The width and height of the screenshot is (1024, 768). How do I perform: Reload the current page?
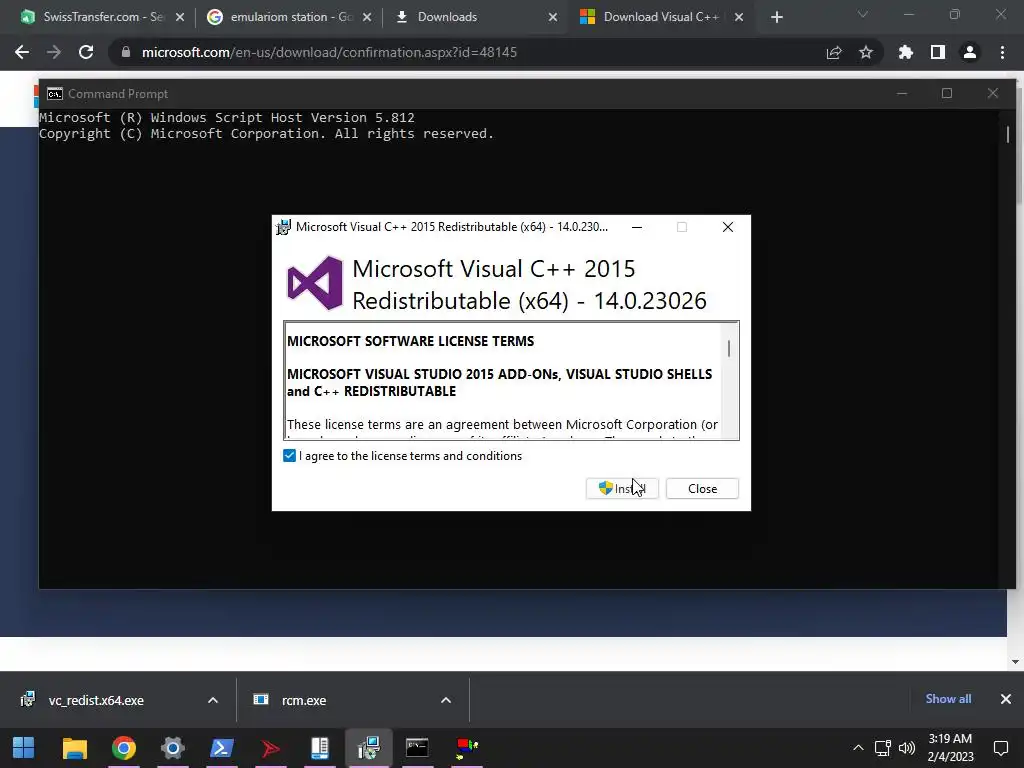(86, 52)
